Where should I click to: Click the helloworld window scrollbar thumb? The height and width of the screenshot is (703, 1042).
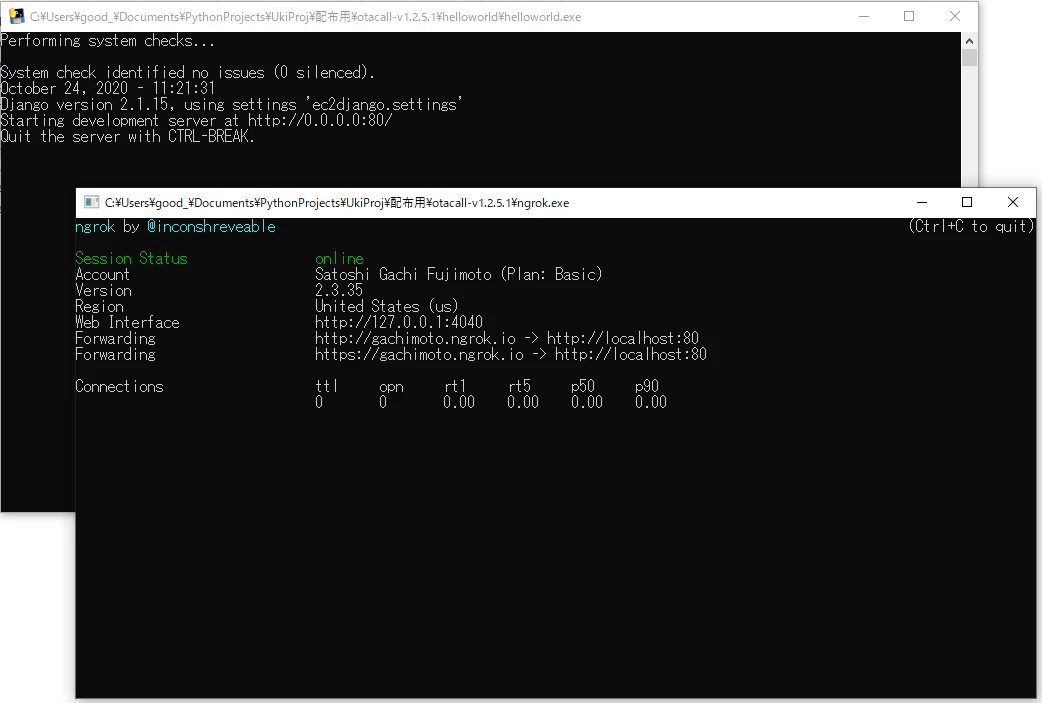coord(970,57)
